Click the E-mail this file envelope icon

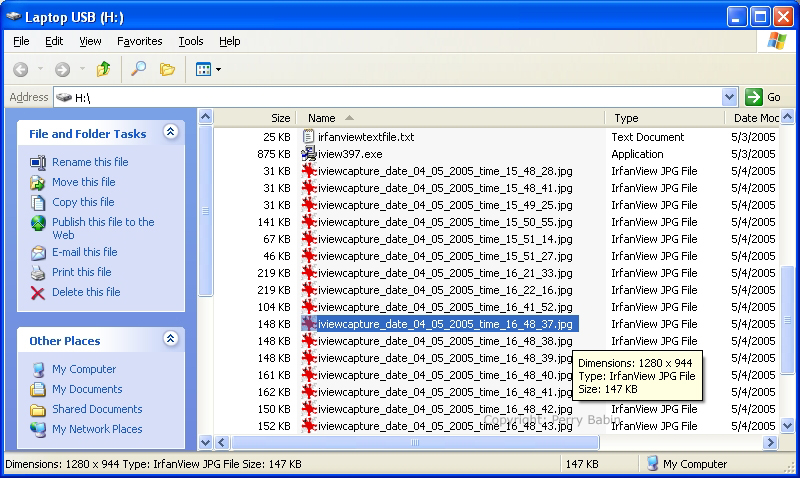click(38, 253)
